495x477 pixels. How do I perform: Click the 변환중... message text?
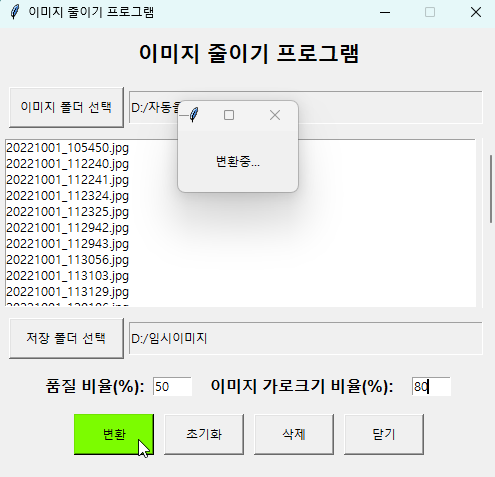[x=238, y=162]
